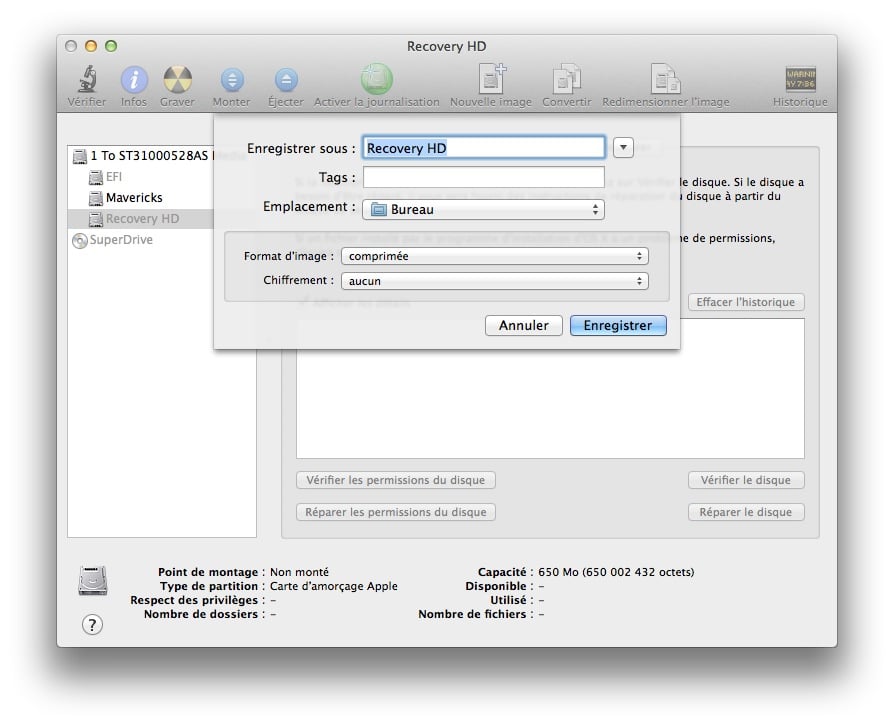
Task: Click the Annuler button
Action: pos(523,325)
